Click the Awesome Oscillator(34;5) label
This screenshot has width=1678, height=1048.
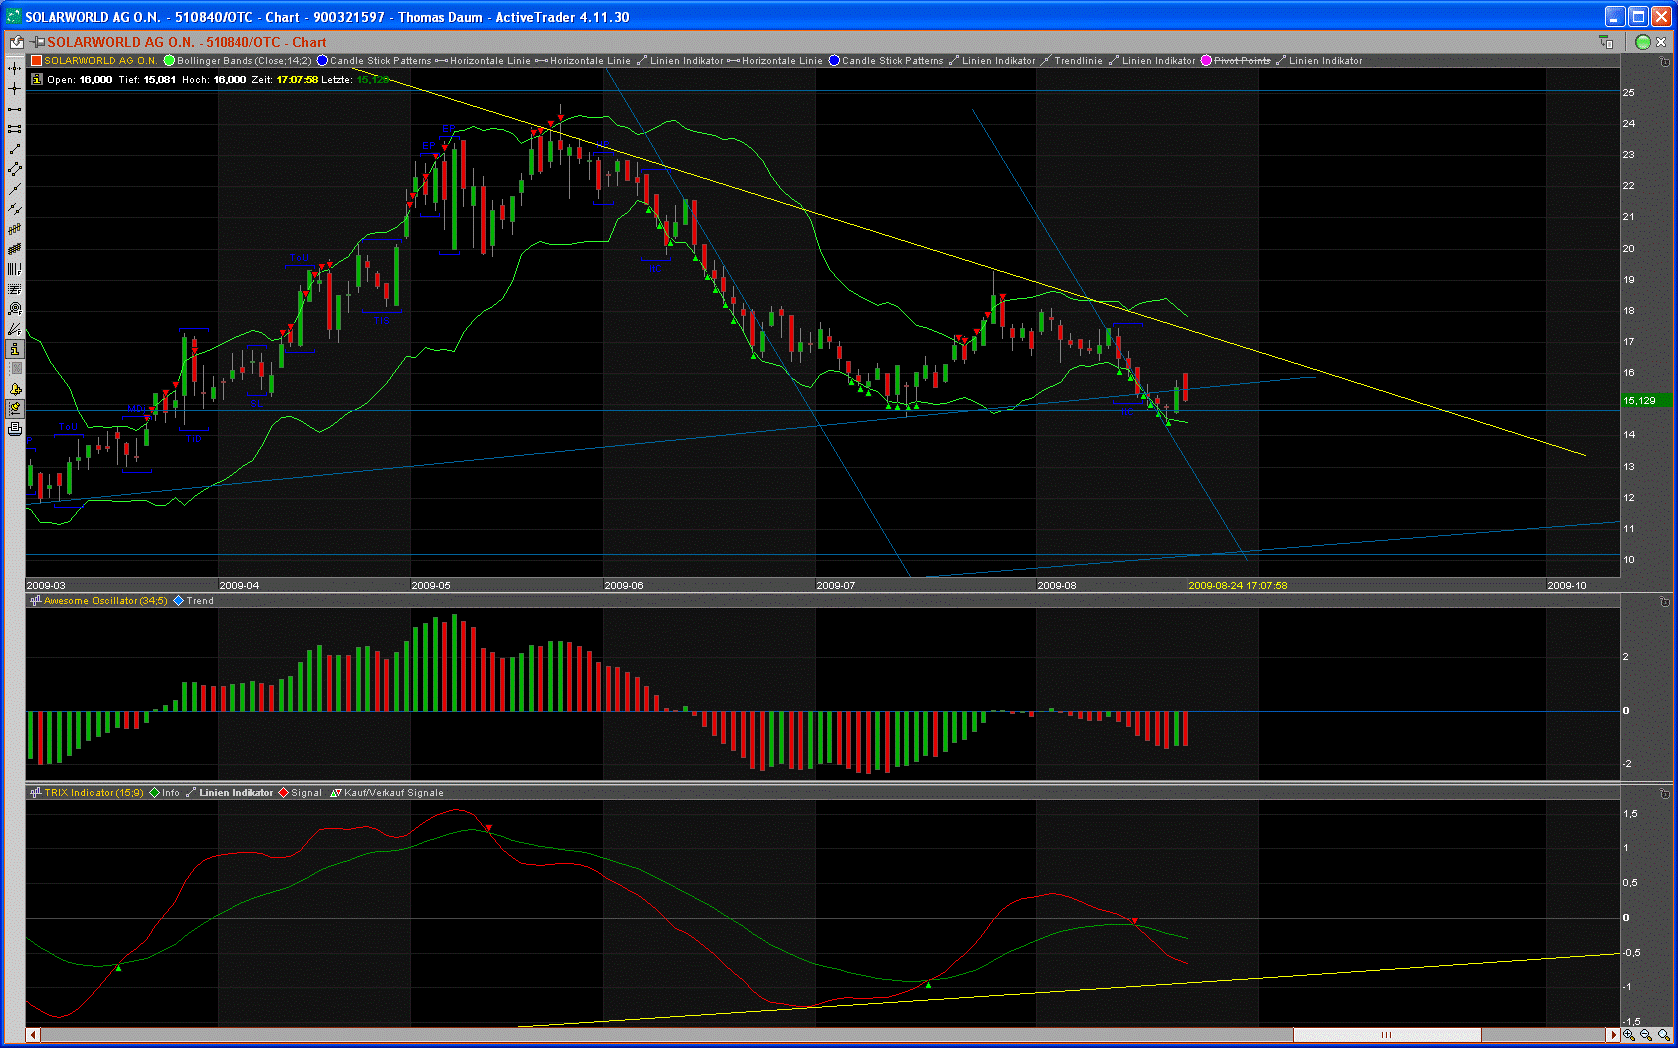tap(105, 601)
